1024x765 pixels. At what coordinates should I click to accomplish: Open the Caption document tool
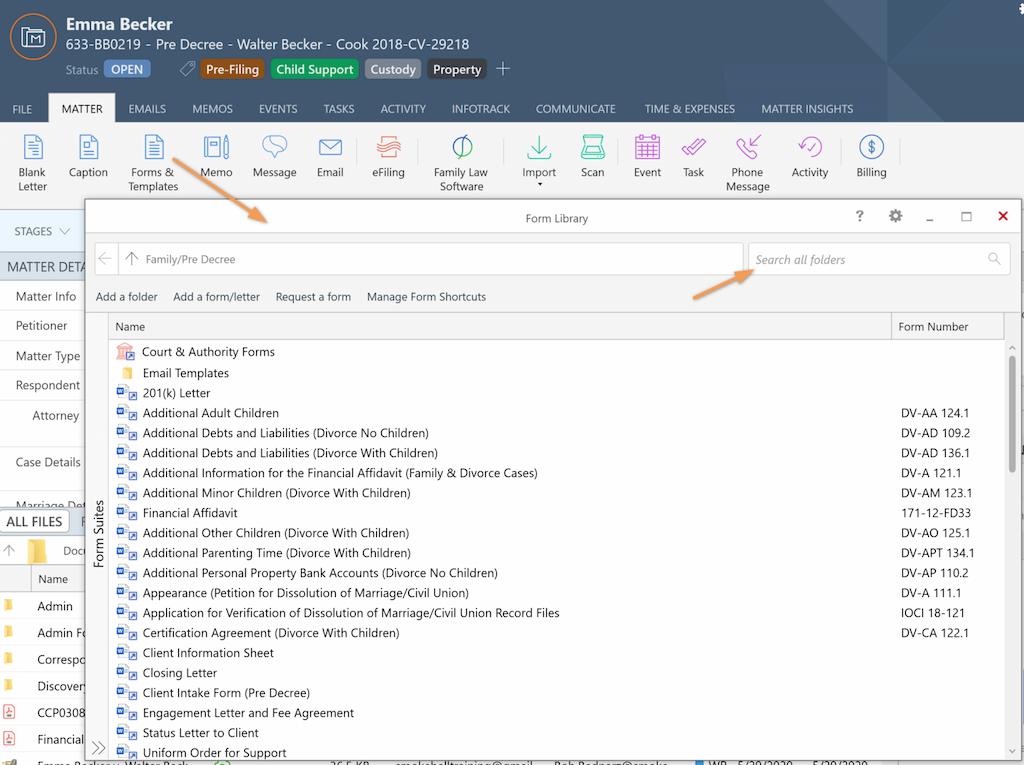tap(88, 156)
